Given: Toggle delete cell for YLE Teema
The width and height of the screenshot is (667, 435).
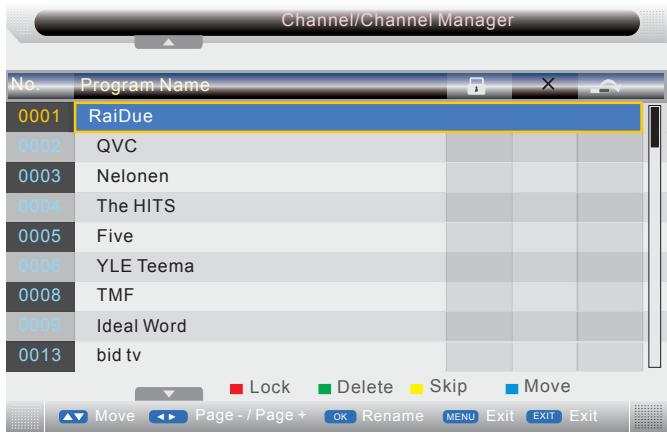Looking at the screenshot, I should [x=545, y=267].
